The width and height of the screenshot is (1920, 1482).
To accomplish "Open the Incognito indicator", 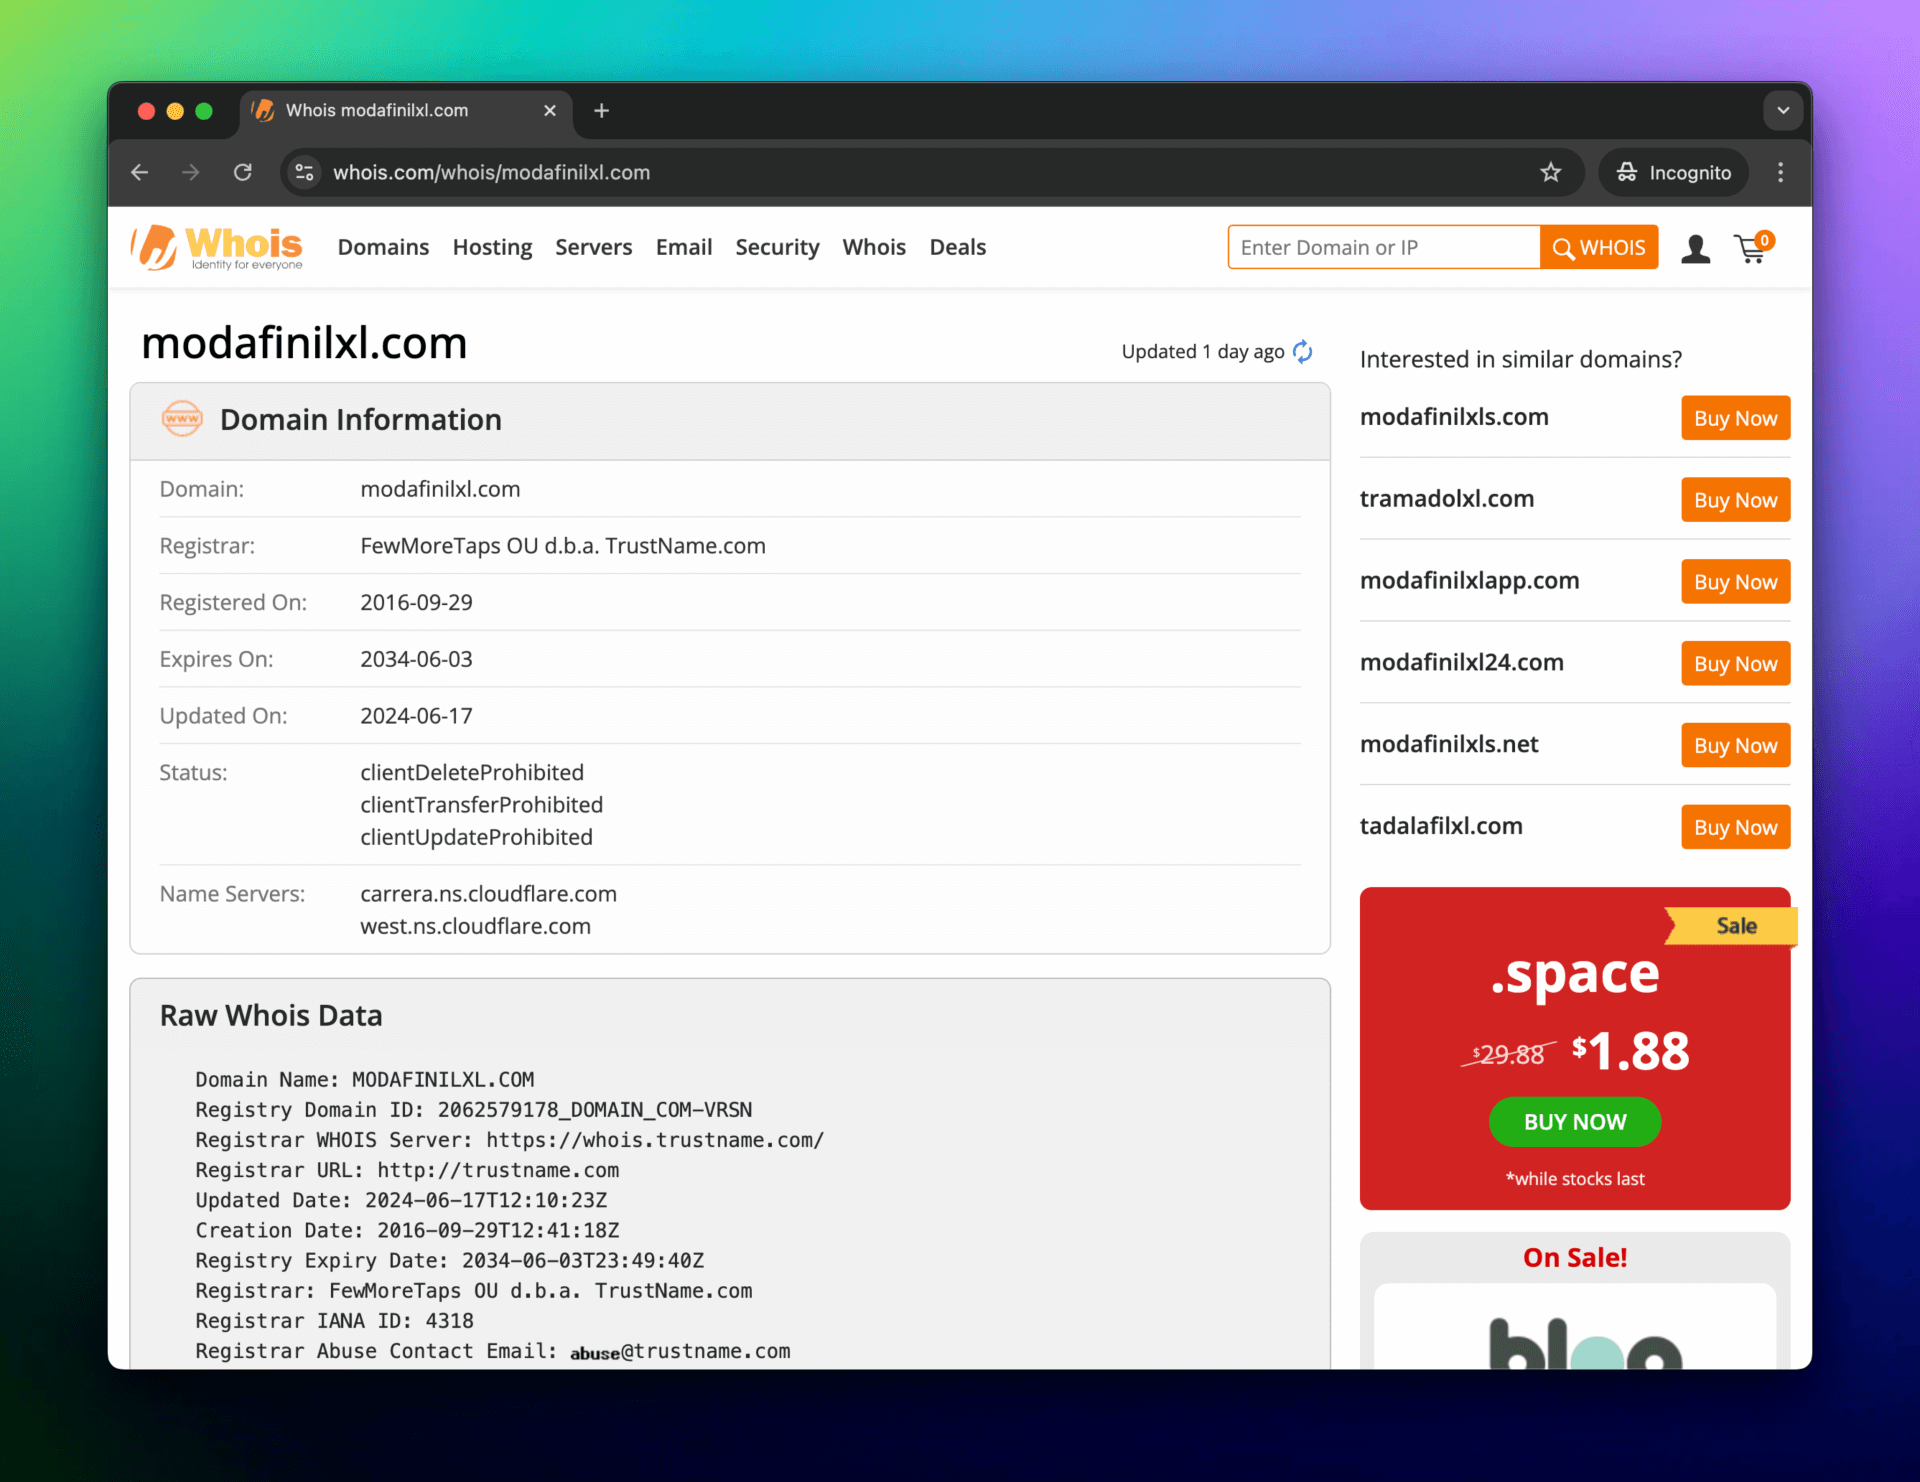I will 1673,172.
